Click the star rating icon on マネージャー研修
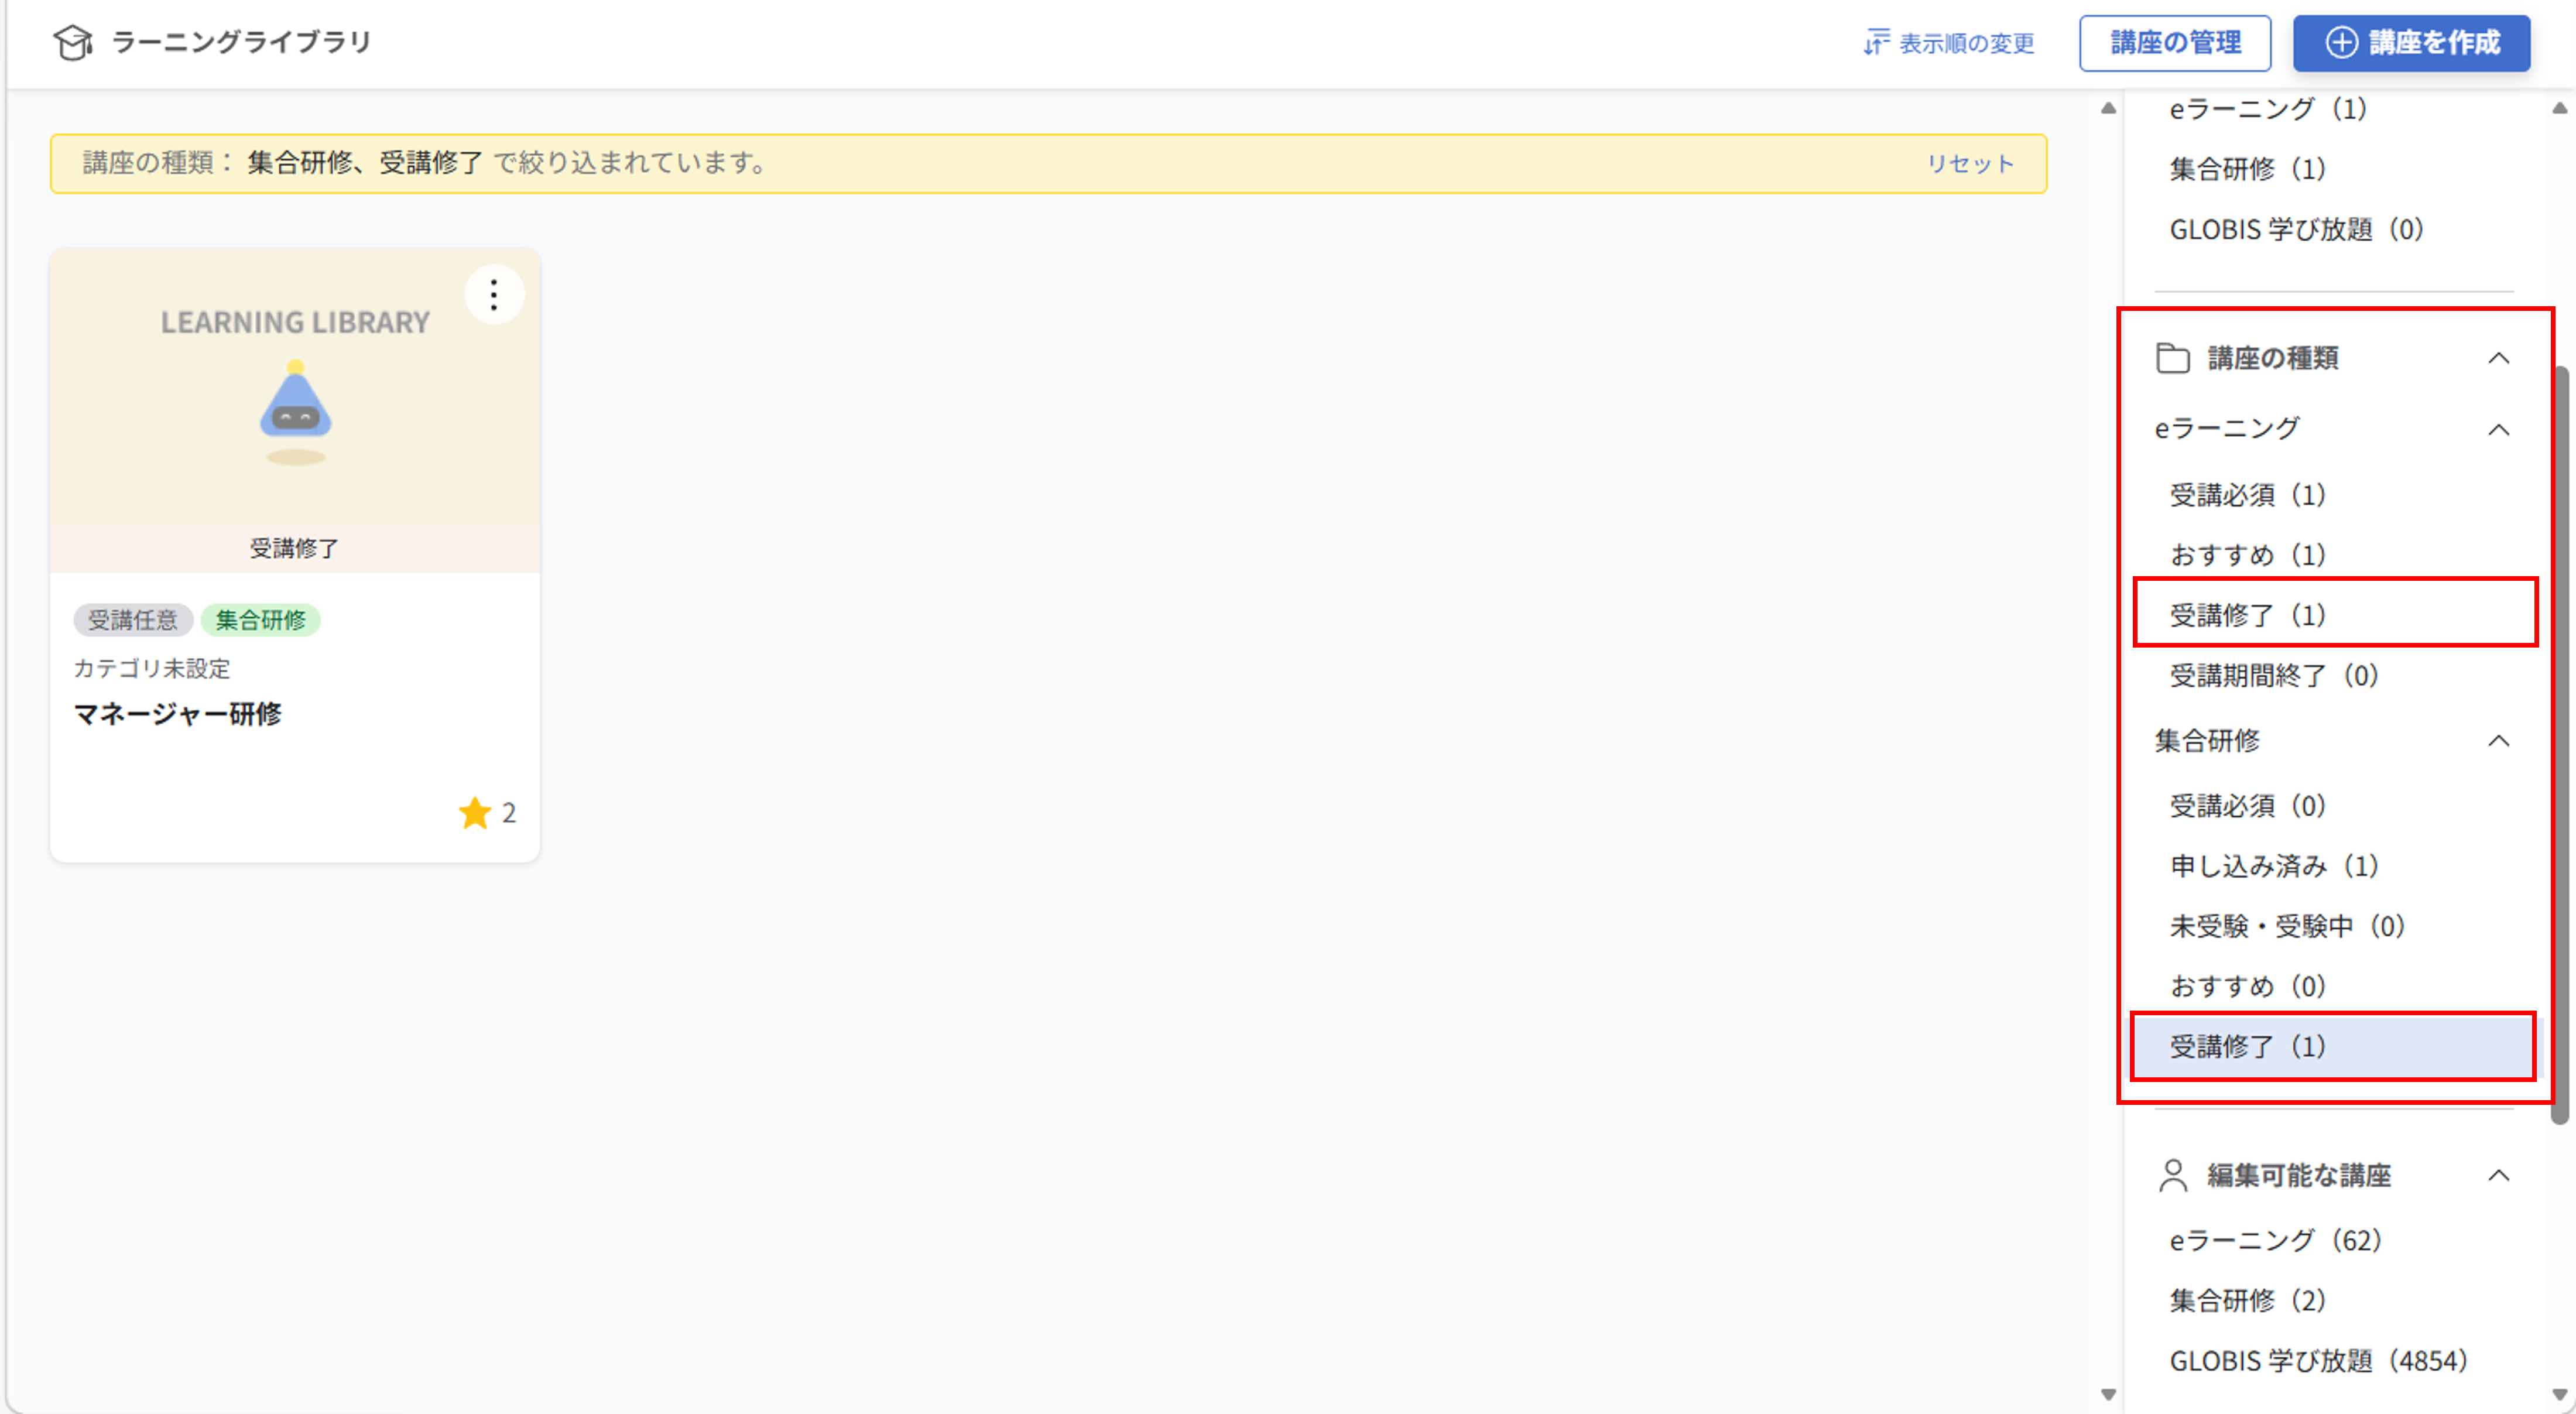Image resolution: width=2576 pixels, height=1414 pixels. click(475, 813)
